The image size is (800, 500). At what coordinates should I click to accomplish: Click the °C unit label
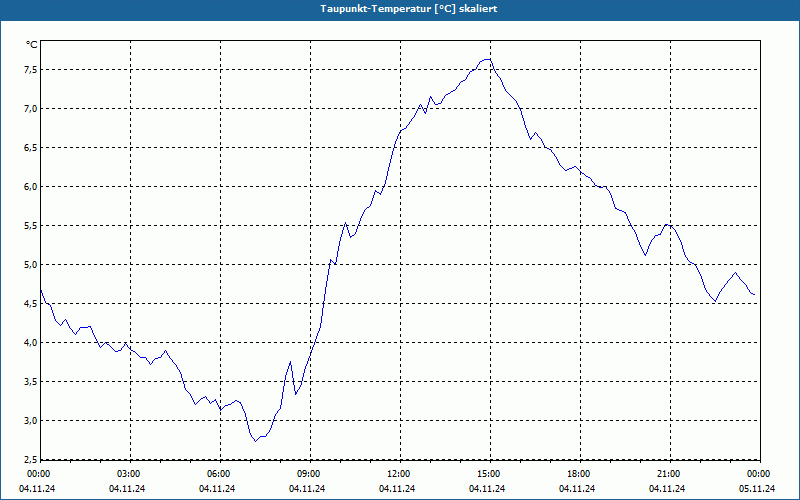pos(32,45)
